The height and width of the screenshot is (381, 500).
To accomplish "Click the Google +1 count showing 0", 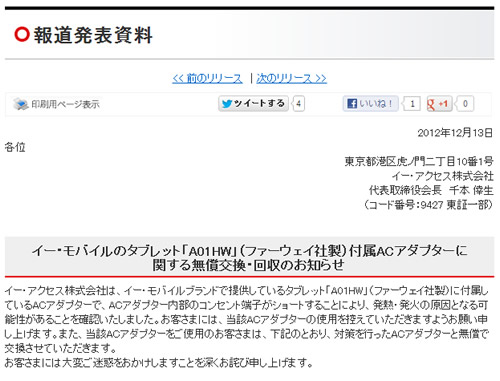I will [465, 104].
